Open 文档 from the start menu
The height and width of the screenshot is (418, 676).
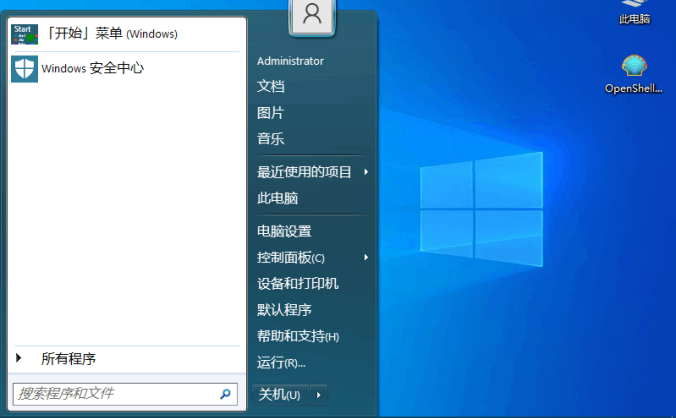point(271,86)
